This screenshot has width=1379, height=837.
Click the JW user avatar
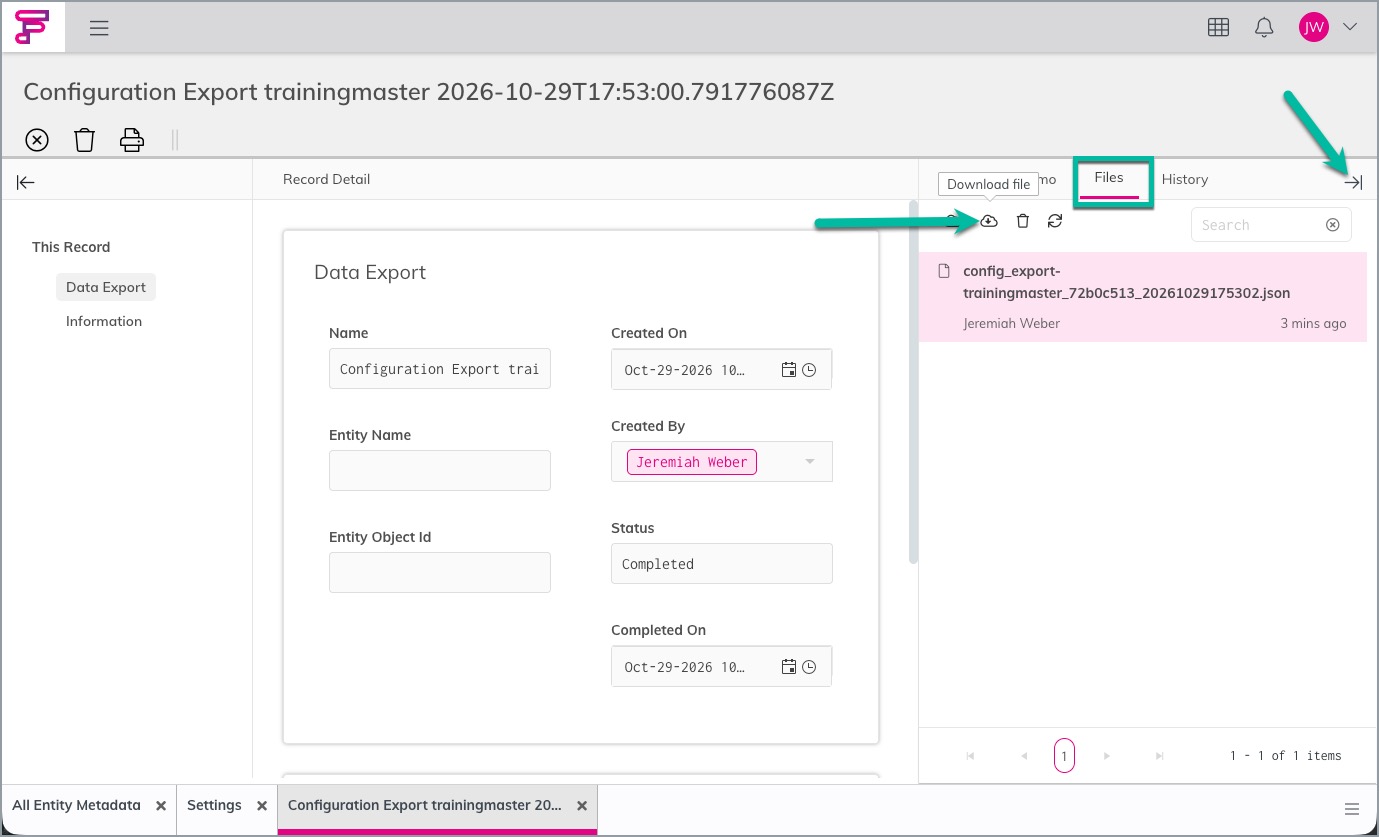point(1313,27)
